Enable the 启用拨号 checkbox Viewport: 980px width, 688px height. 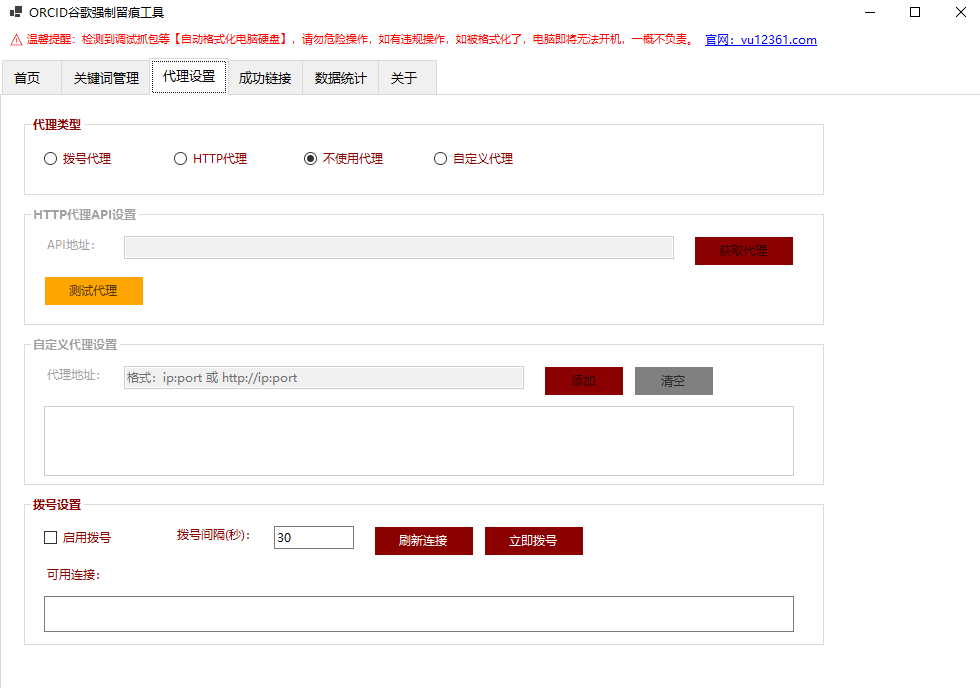tap(51, 538)
